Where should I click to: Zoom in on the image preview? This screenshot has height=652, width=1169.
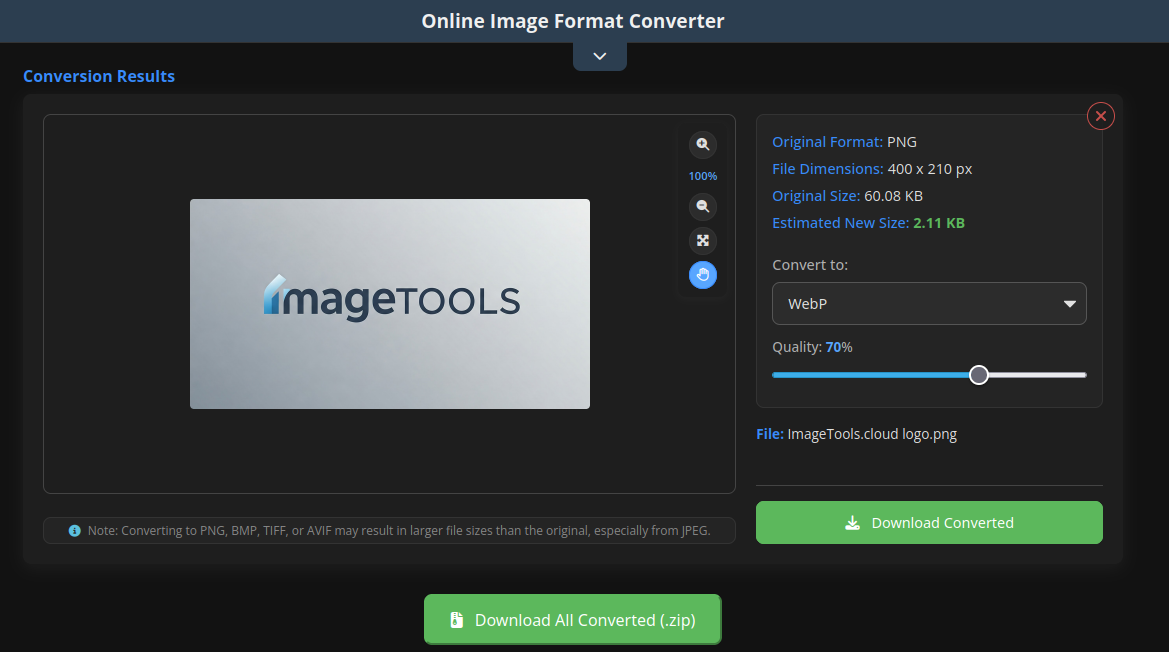click(x=702, y=145)
